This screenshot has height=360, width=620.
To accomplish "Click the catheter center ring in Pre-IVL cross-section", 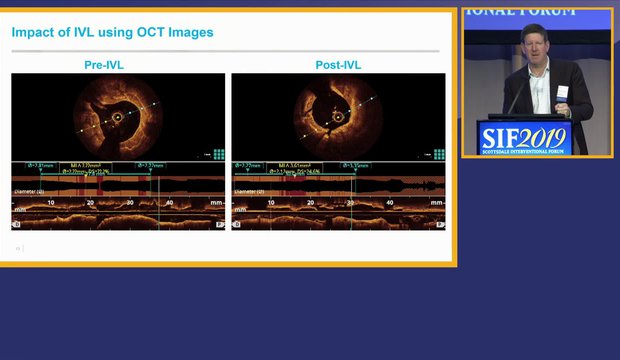I will pos(118,117).
